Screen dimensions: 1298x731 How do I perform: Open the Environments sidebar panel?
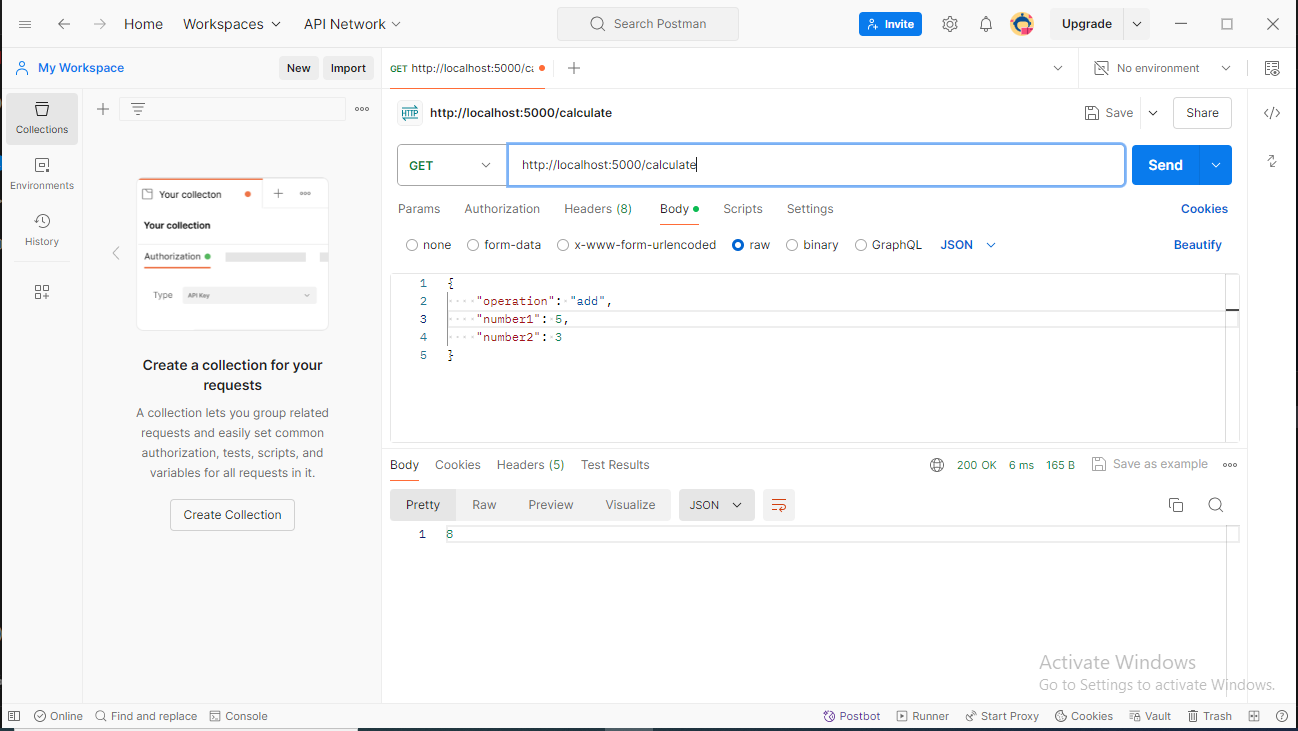(42, 174)
